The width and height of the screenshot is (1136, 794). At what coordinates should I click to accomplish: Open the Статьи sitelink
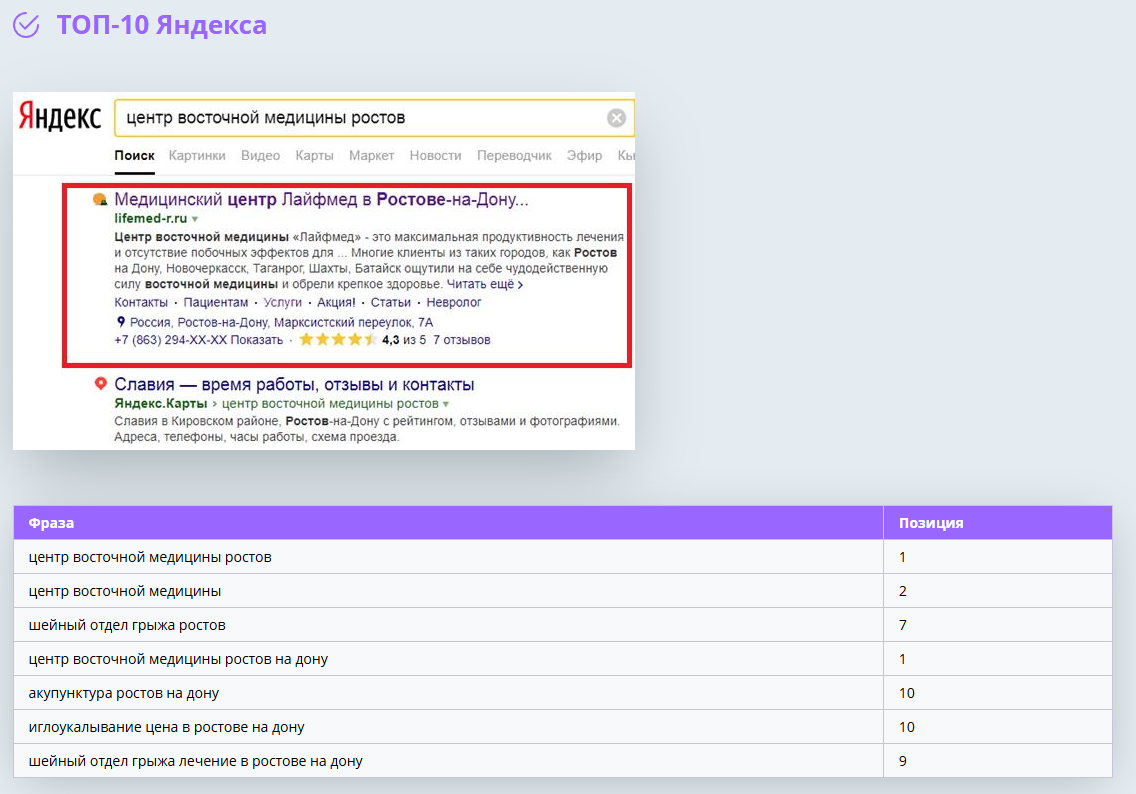390,302
